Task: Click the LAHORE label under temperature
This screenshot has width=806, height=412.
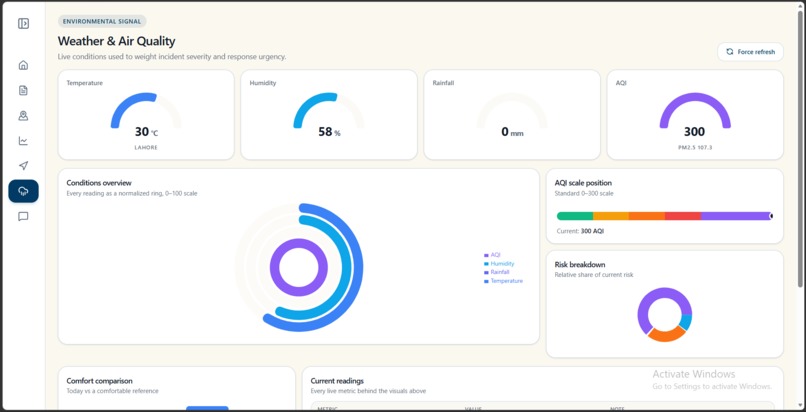Action: (x=146, y=147)
